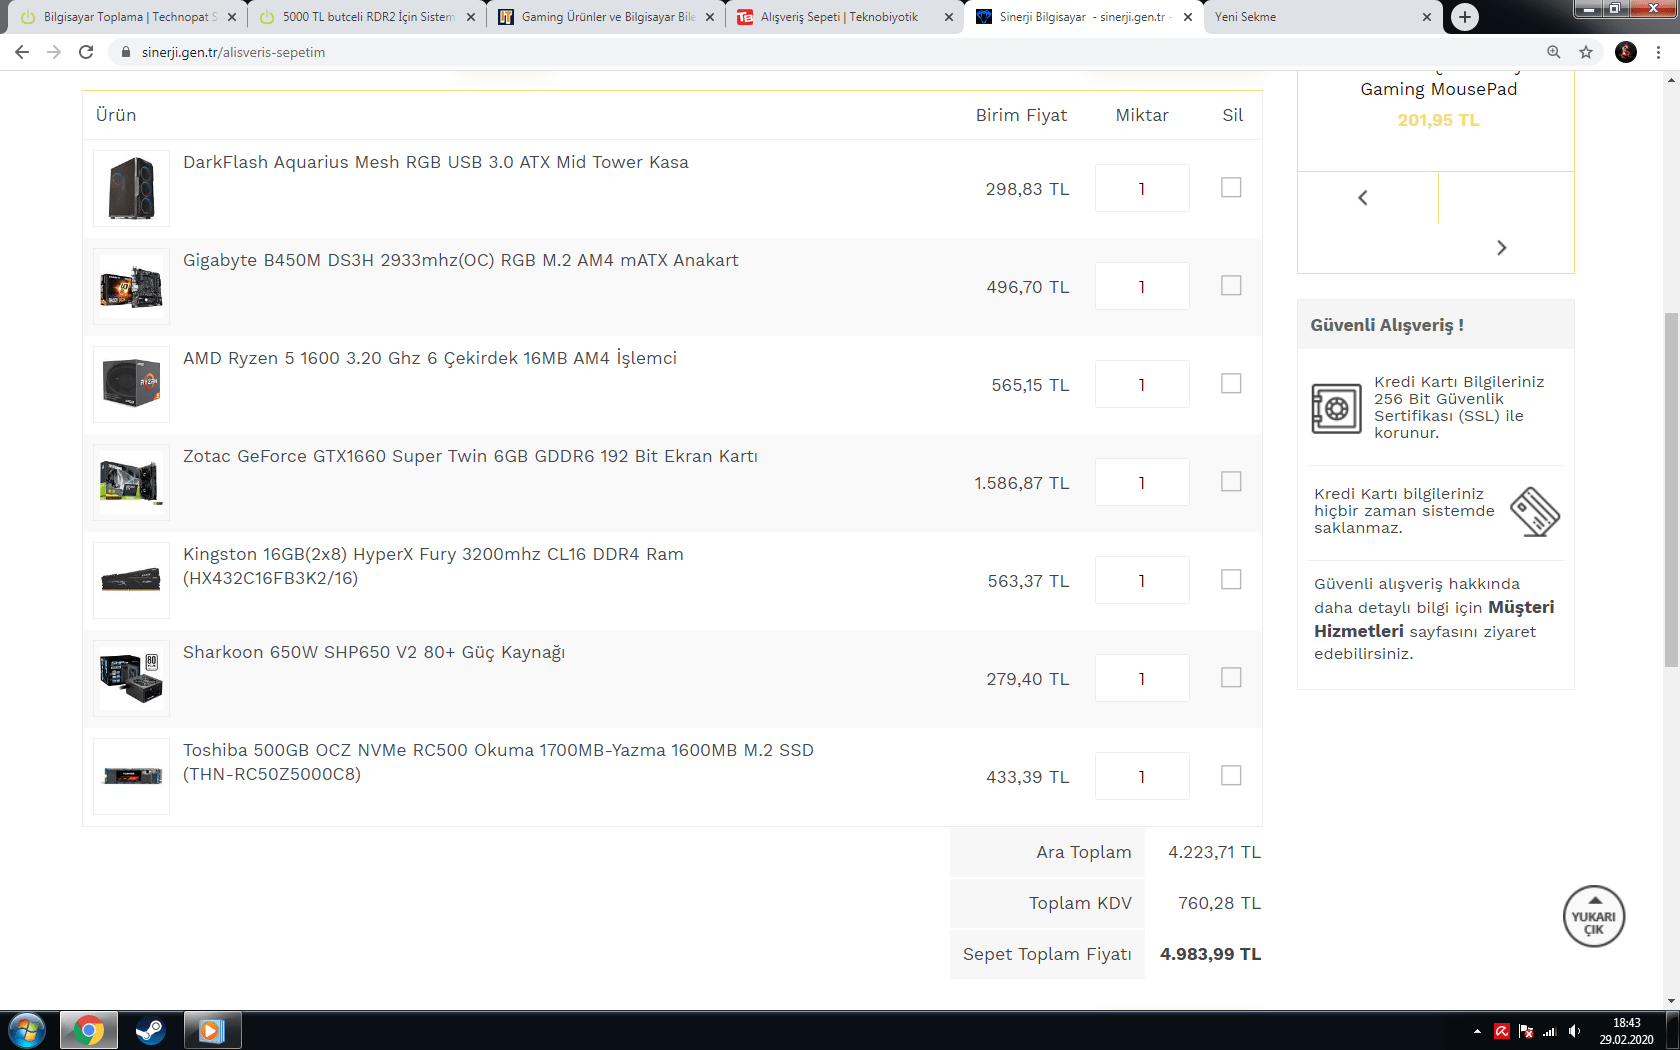The width and height of the screenshot is (1680, 1050).
Task: Open Gigabyte B450M motherboard thumbnail
Action: 131,286
